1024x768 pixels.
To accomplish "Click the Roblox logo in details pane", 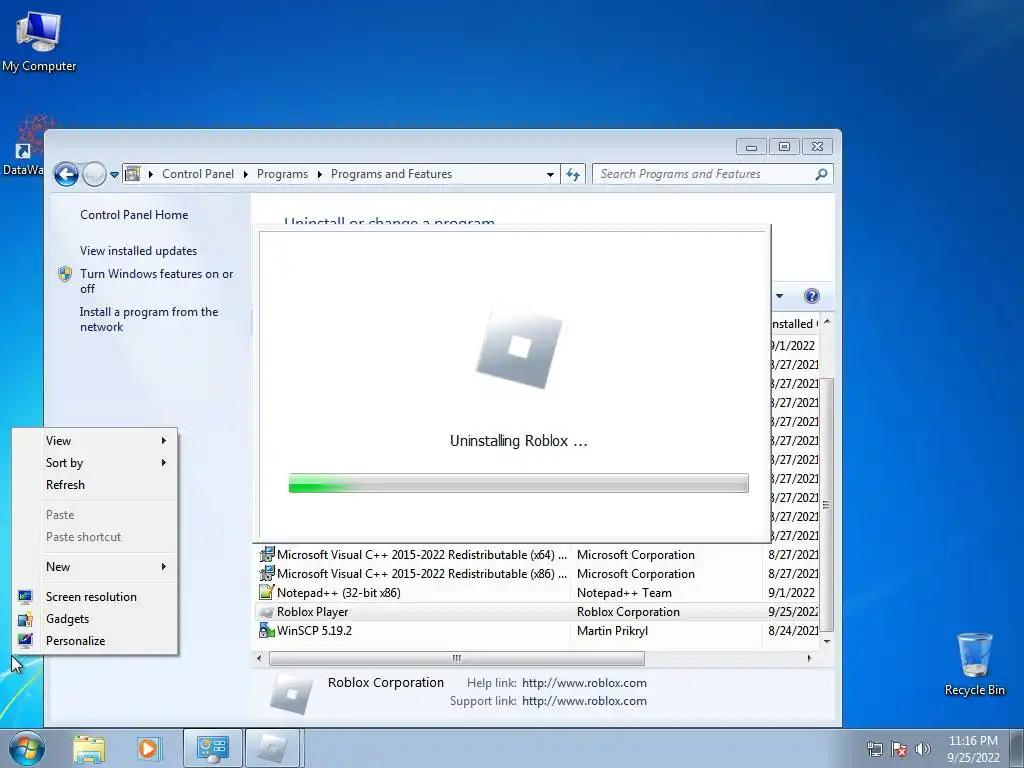I will [291, 692].
